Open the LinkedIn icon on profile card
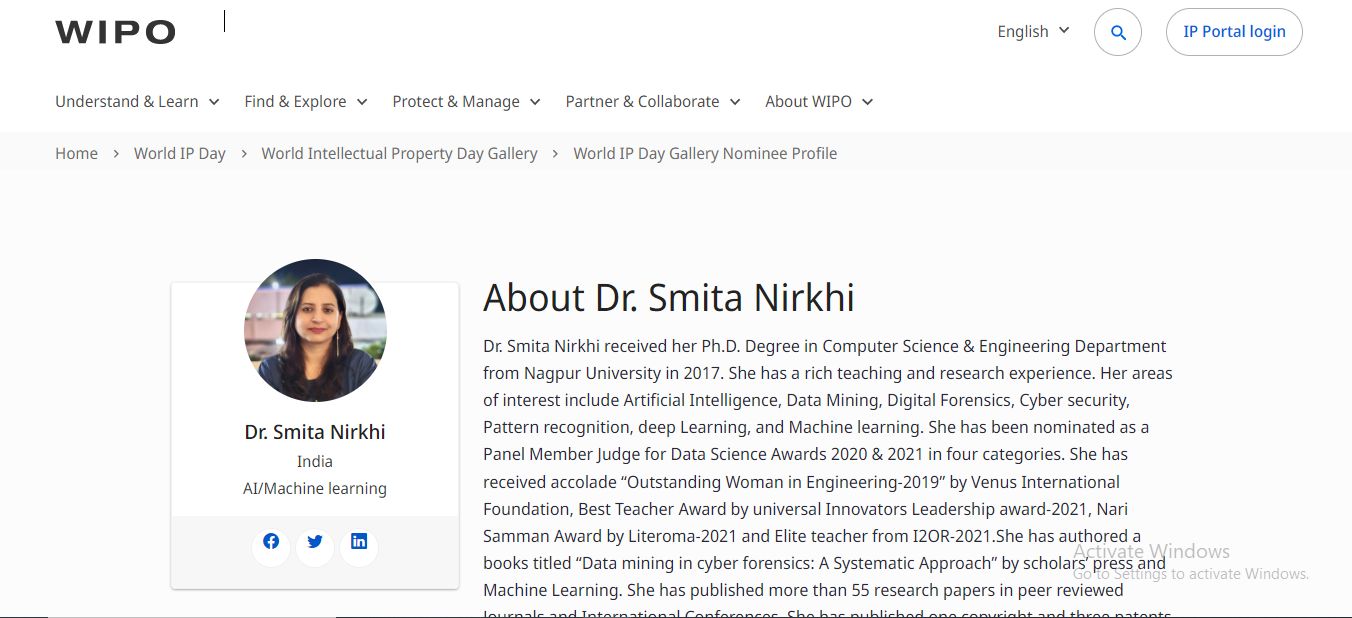 click(359, 541)
